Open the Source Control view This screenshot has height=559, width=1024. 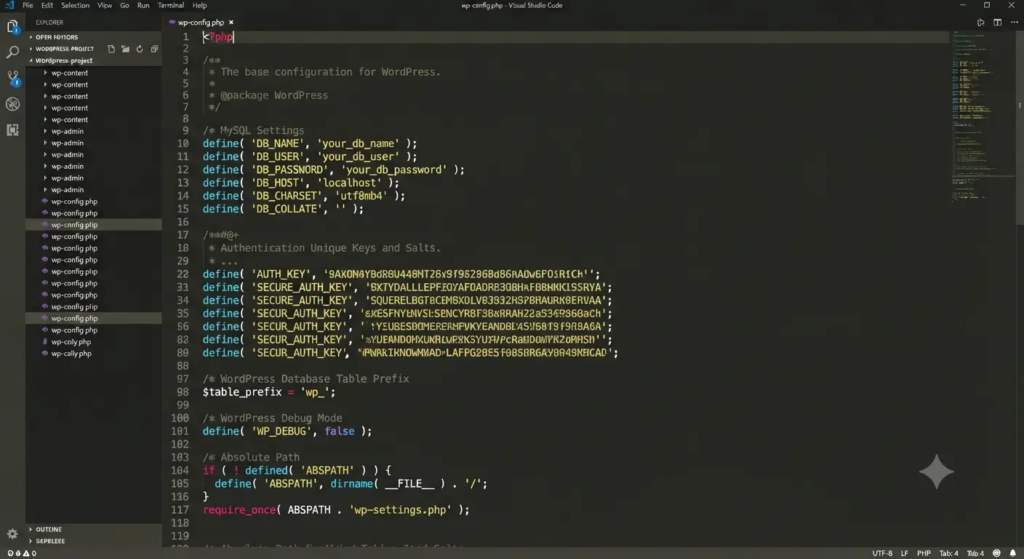coord(12,78)
